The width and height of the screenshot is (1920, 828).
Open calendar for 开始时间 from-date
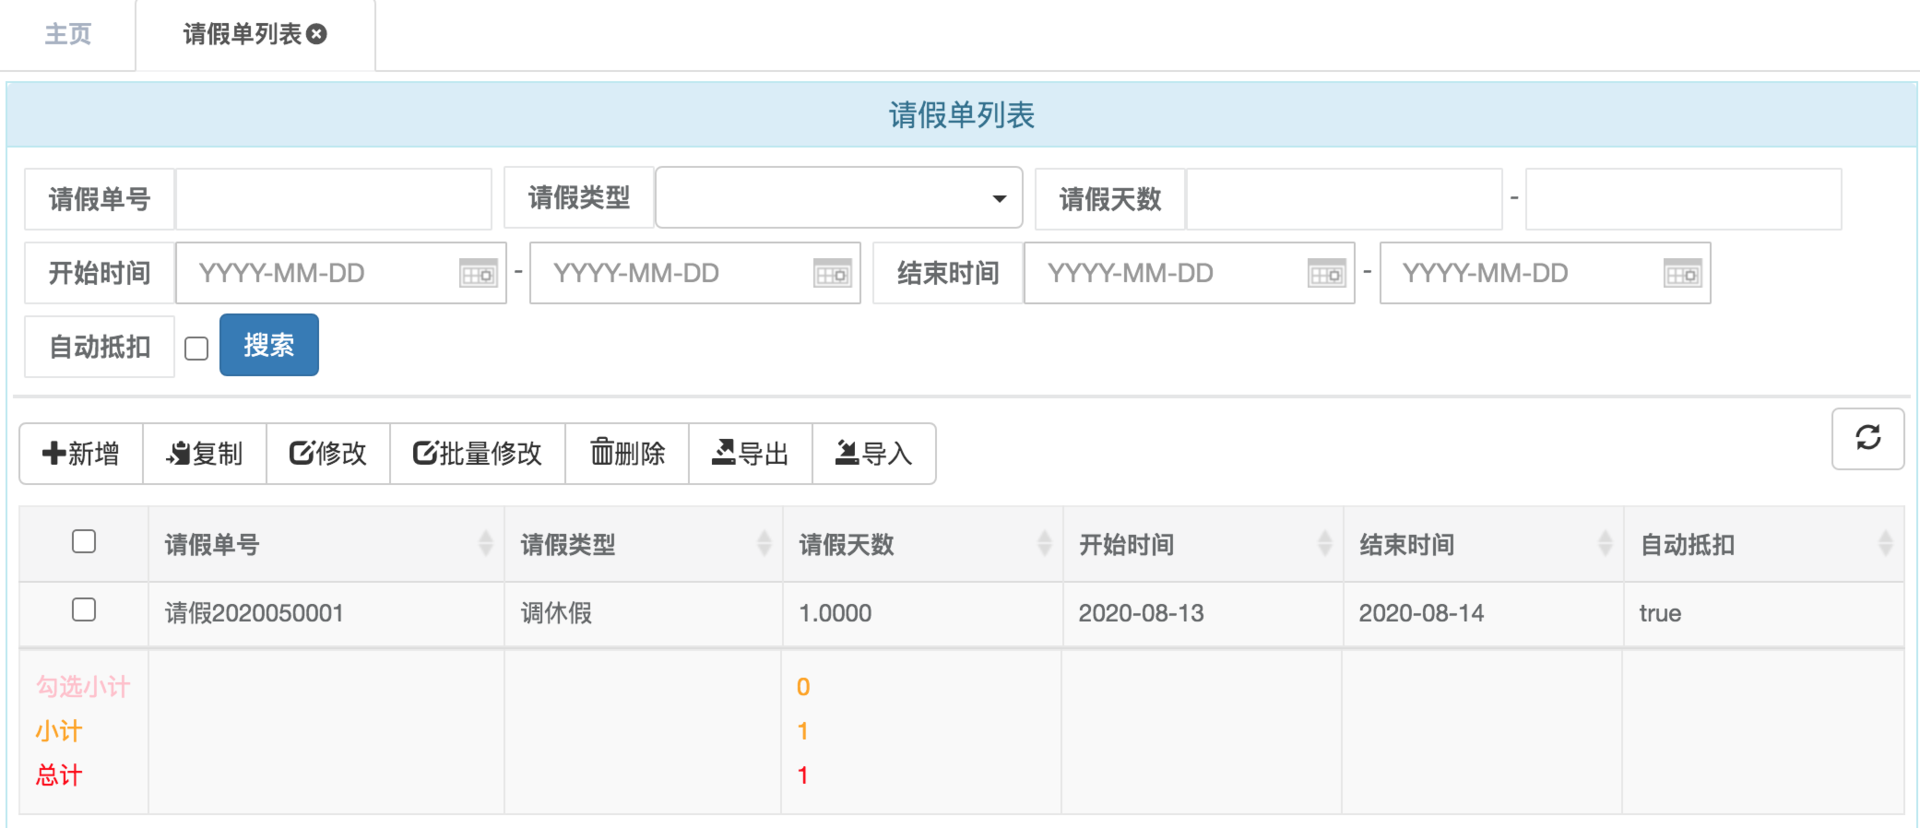[478, 273]
